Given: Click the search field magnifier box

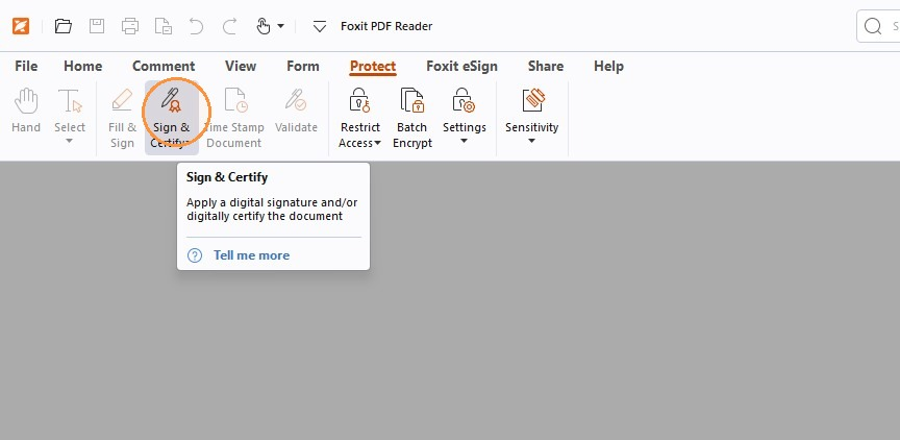Looking at the screenshot, I should [x=878, y=26].
